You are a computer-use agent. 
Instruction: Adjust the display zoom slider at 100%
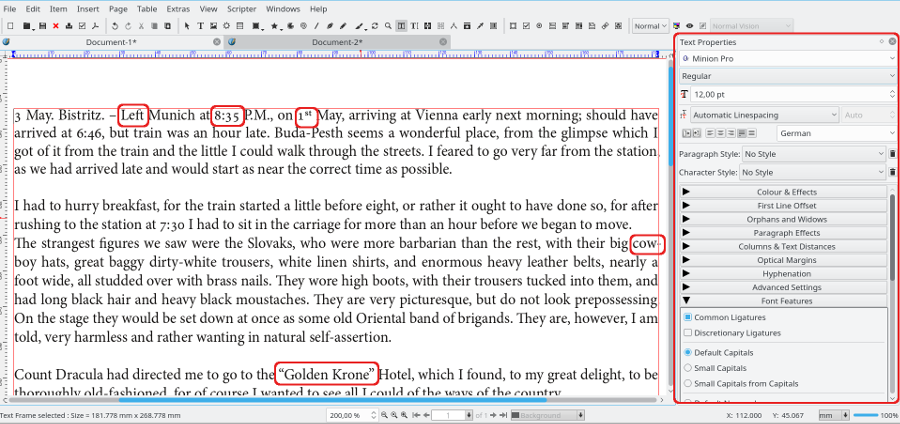click(x=866, y=415)
